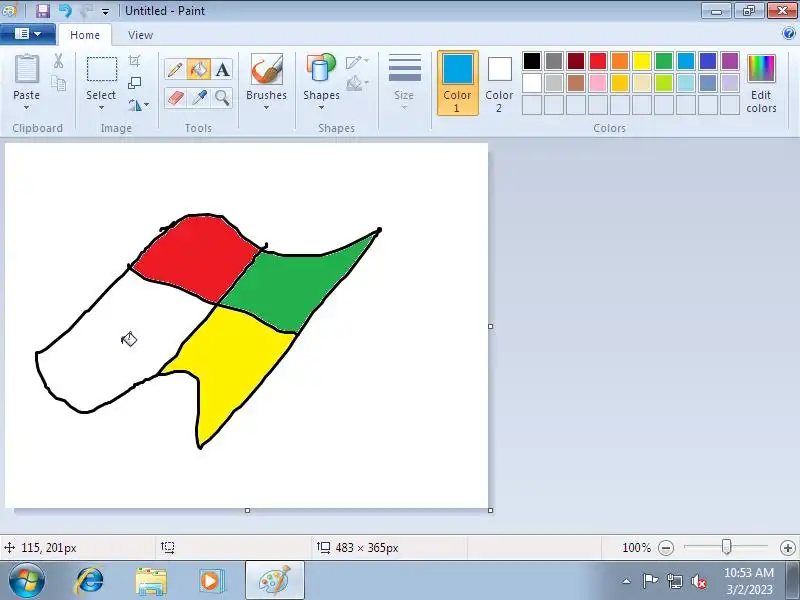Image resolution: width=800 pixels, height=600 pixels.
Task: Open the Paint application menu button
Action: tap(28, 34)
